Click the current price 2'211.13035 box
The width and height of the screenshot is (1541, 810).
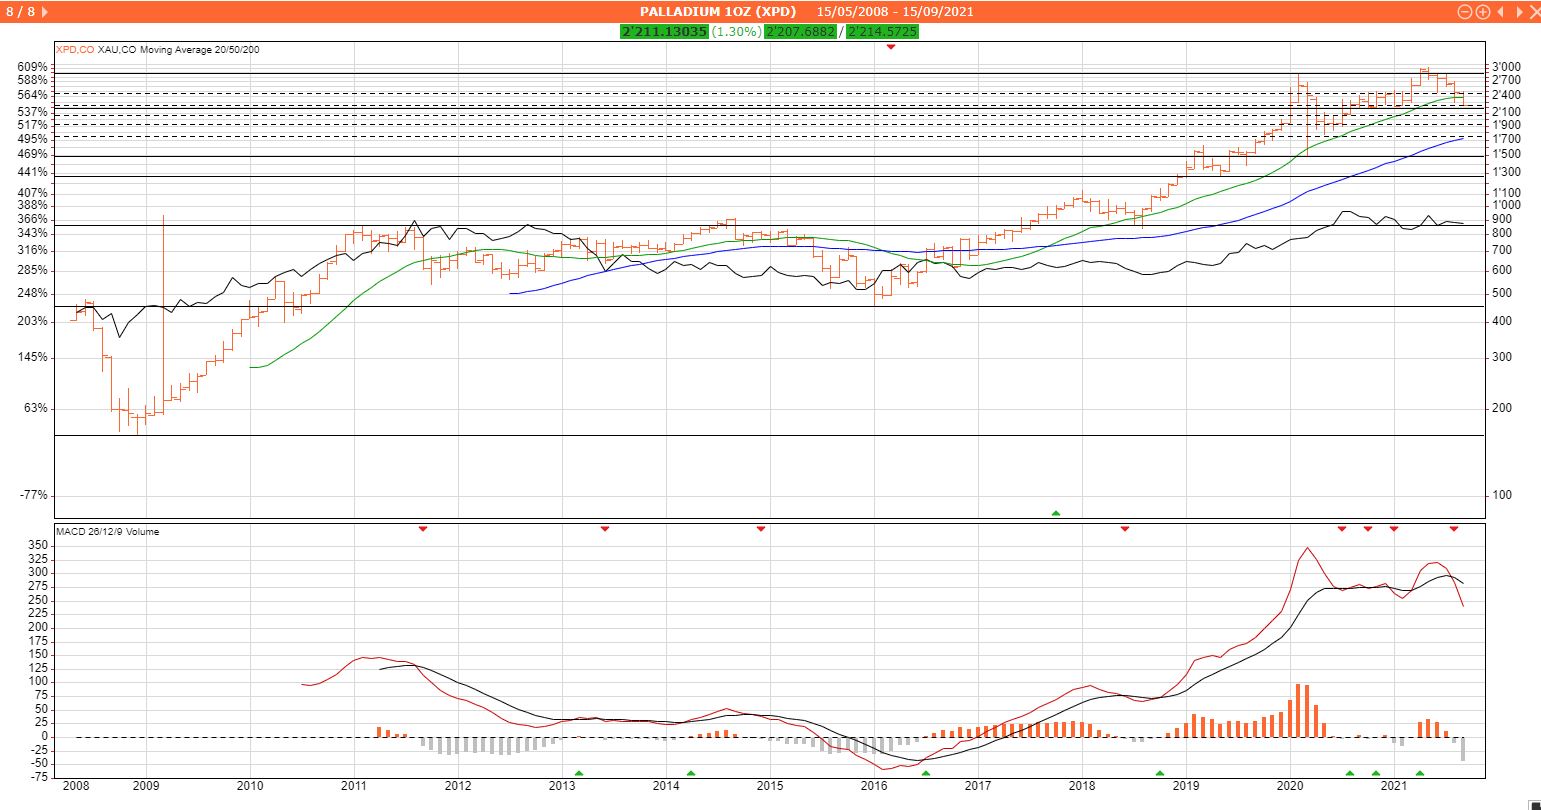664,32
